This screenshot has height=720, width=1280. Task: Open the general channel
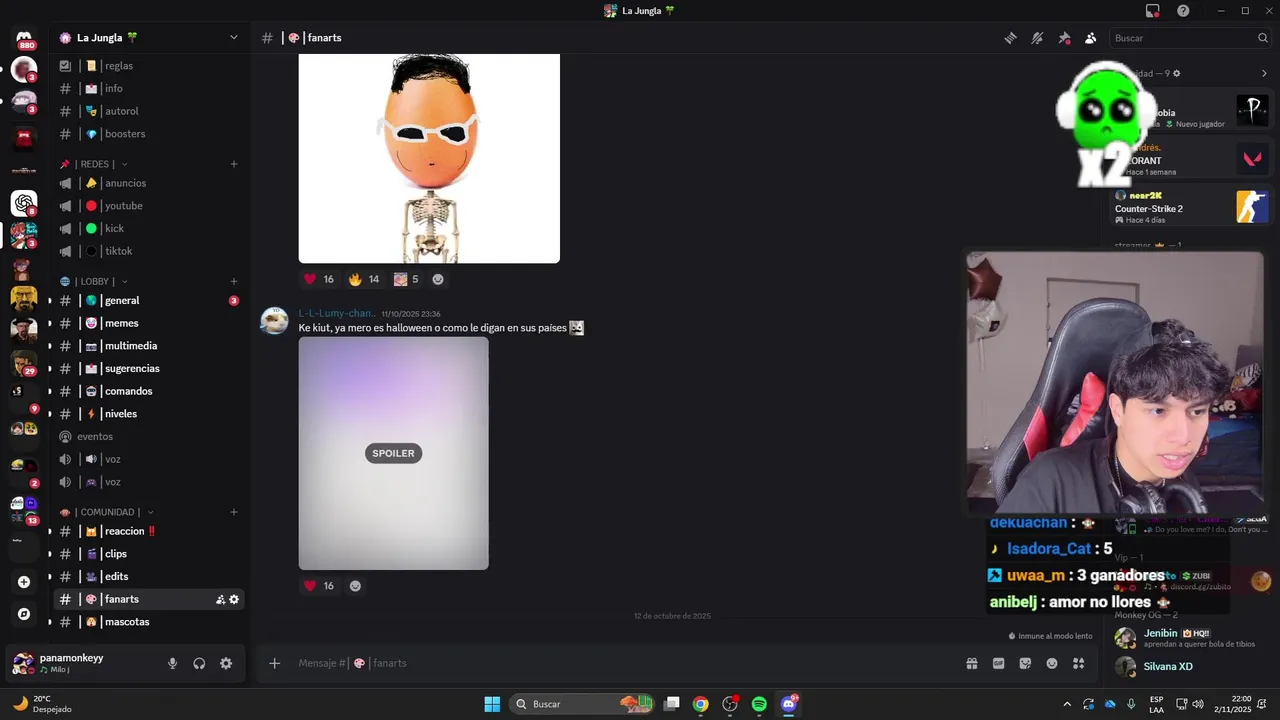(x=150, y=301)
